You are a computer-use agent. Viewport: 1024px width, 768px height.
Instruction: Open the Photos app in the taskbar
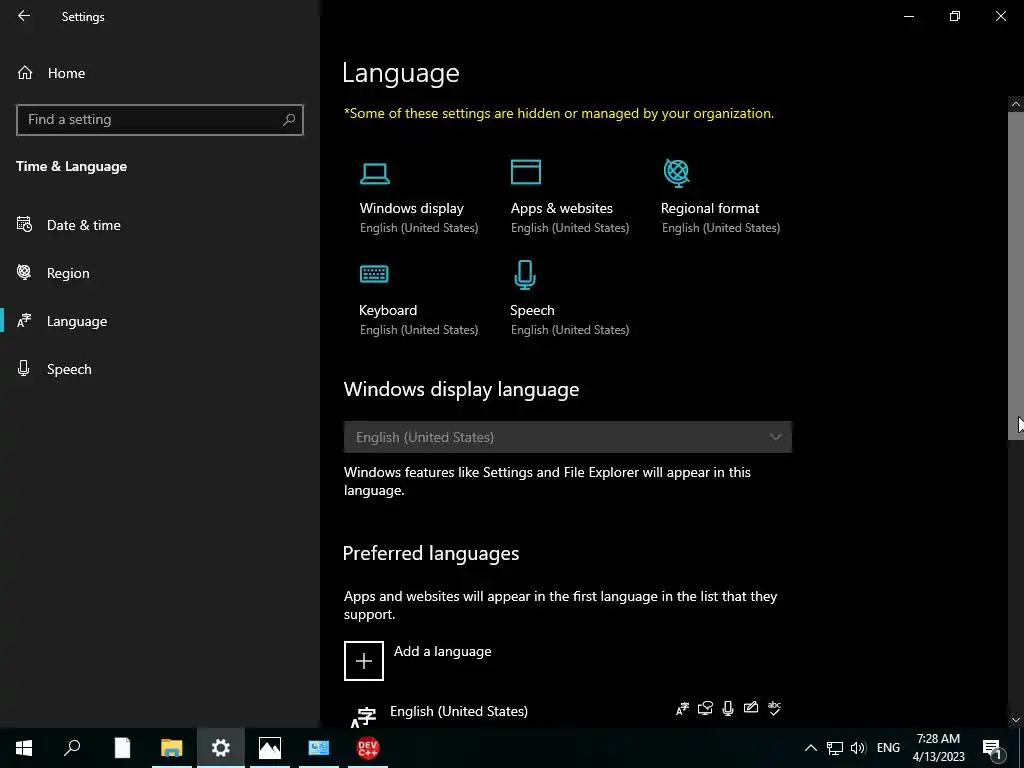point(270,748)
